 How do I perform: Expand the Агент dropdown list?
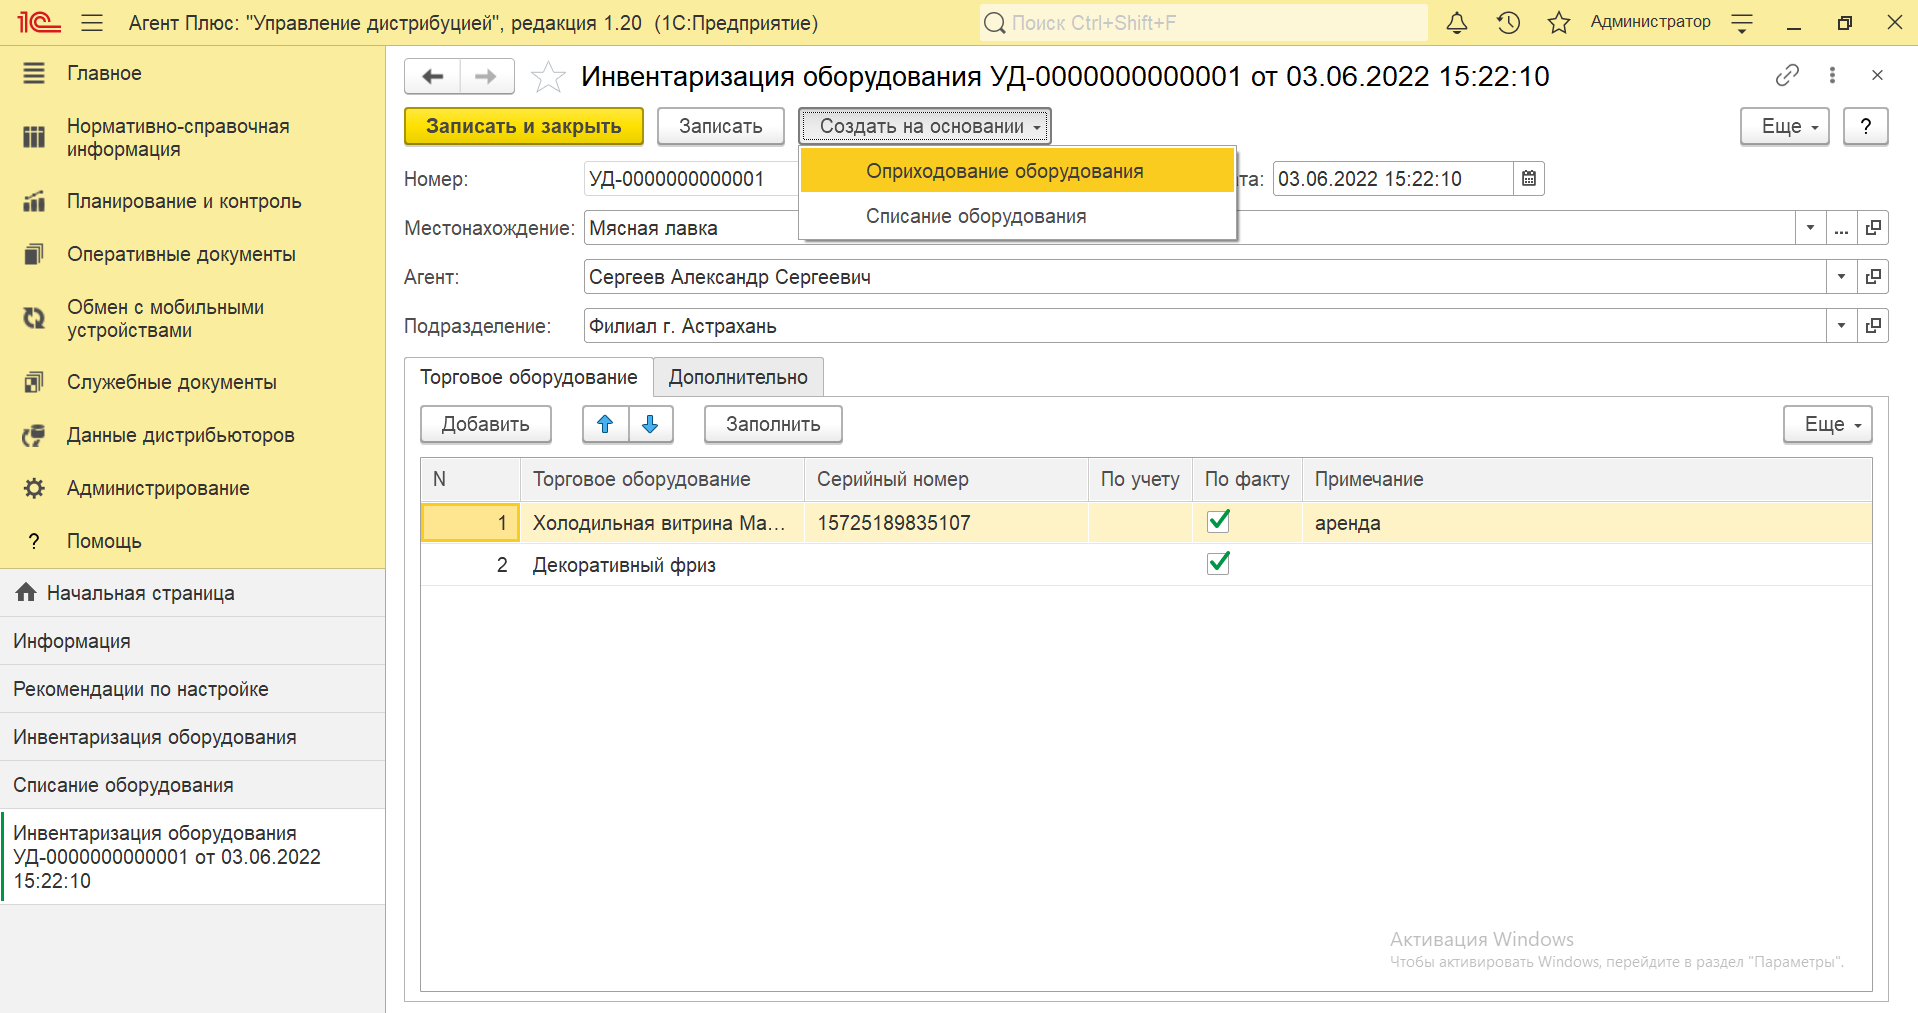point(1841,277)
